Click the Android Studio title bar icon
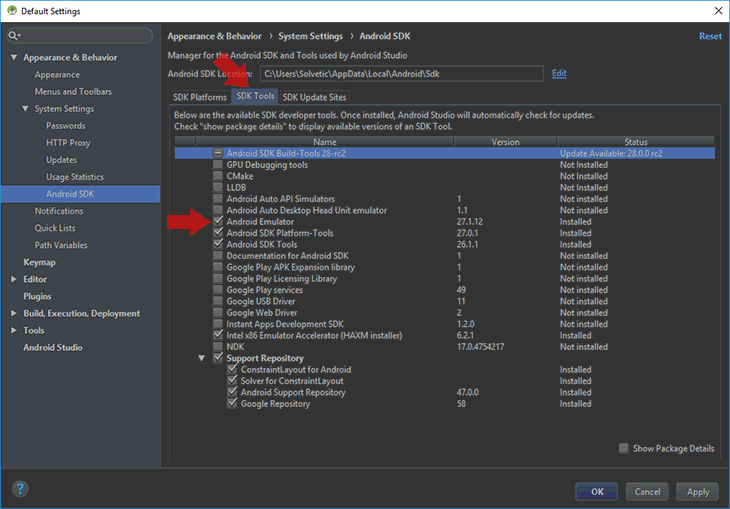Viewport: 730px width, 509px height. (x=11, y=10)
